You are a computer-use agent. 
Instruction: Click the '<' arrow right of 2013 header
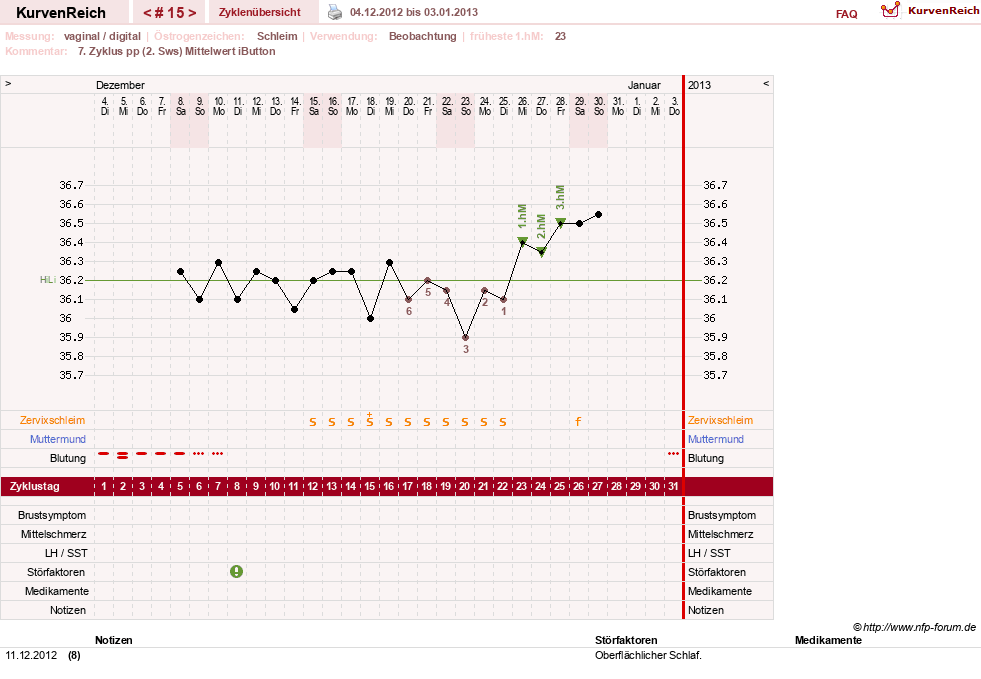coord(766,83)
